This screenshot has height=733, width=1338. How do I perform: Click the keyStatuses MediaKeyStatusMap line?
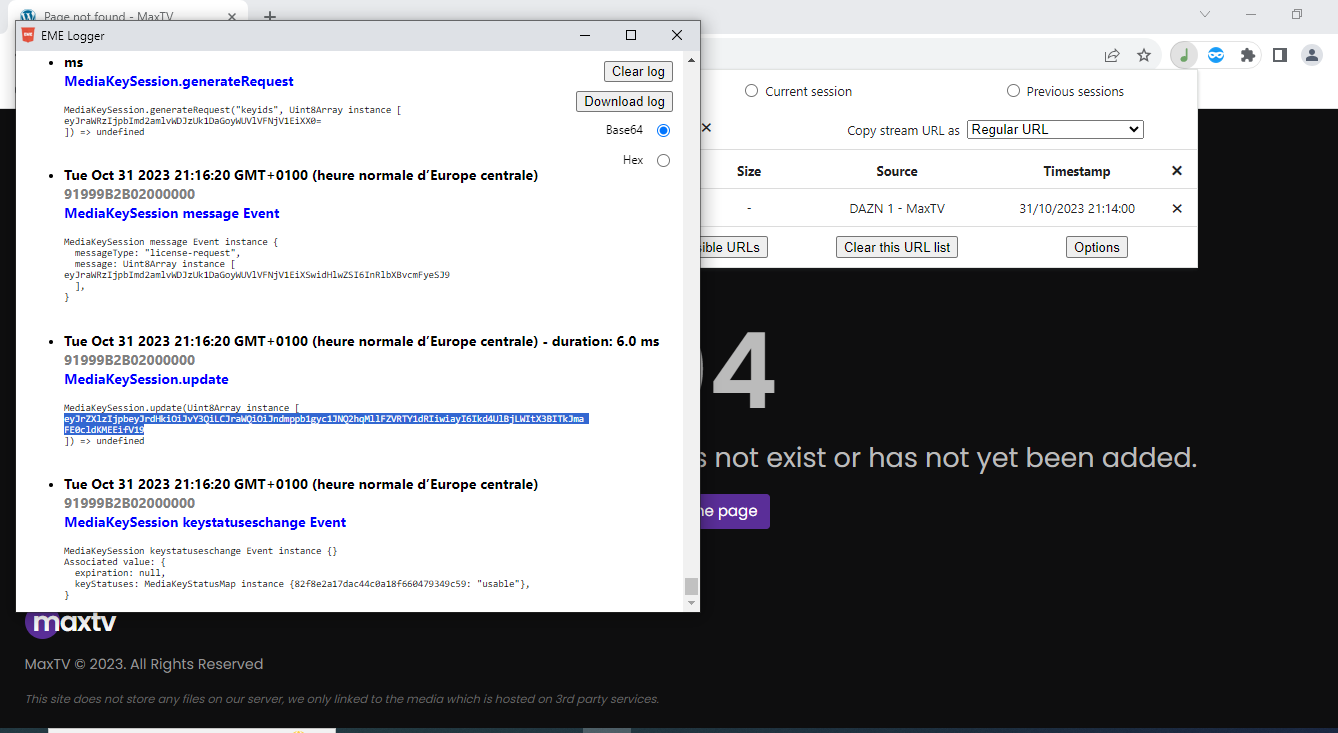tap(302, 583)
